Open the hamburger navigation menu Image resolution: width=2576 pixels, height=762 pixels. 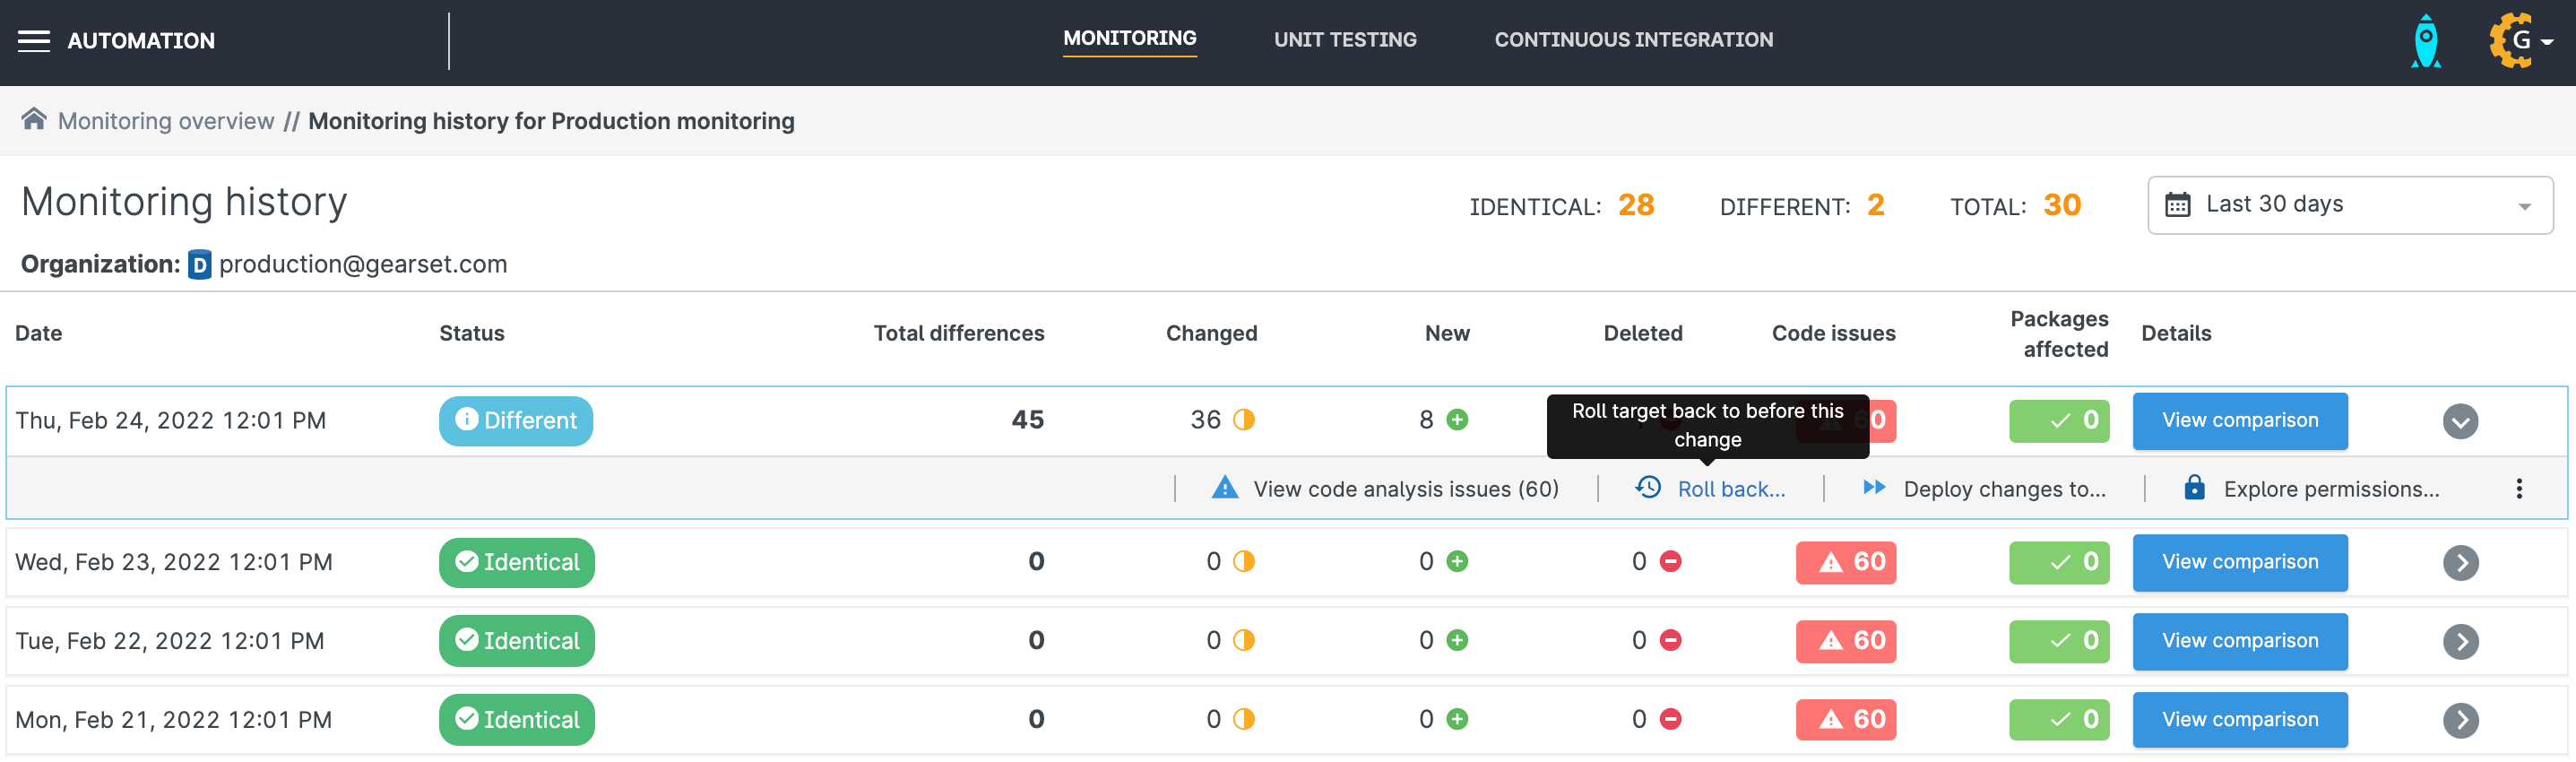(x=34, y=41)
